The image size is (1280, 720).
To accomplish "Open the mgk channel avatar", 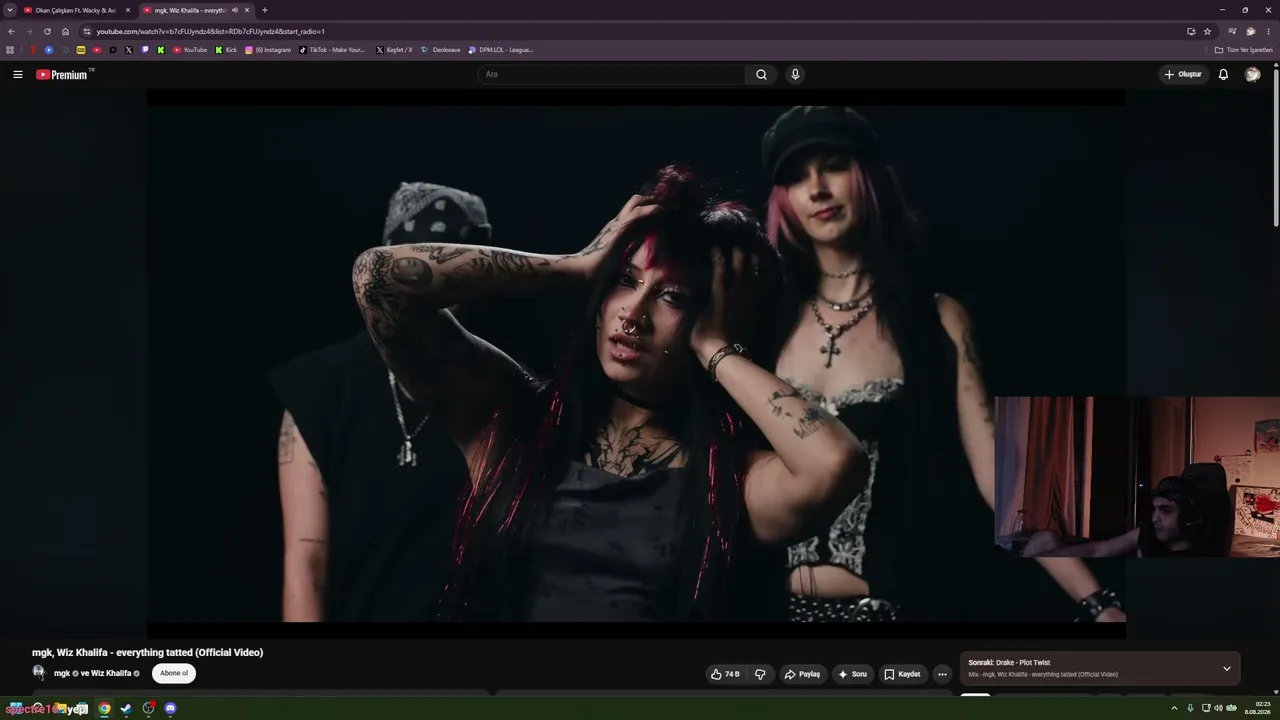I will [39, 673].
